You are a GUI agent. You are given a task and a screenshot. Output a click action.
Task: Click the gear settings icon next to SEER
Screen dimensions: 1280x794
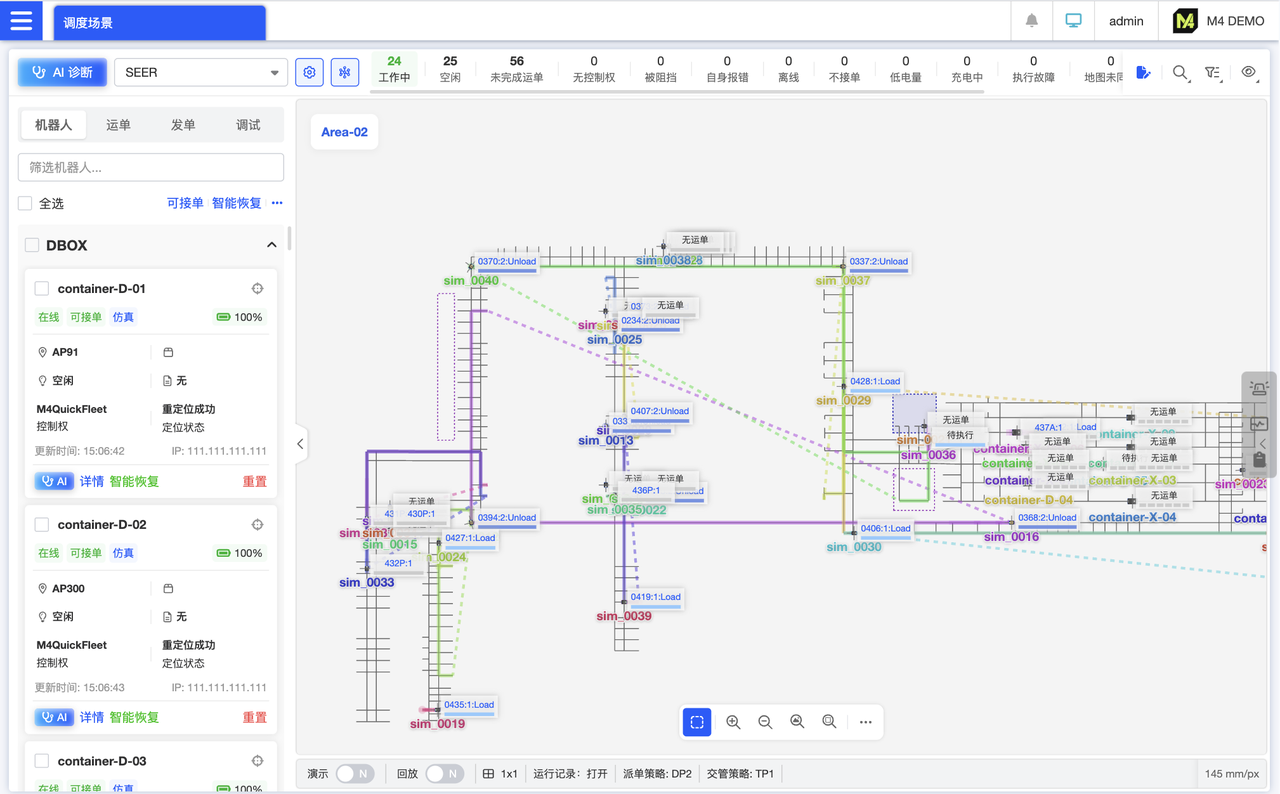[309, 73]
